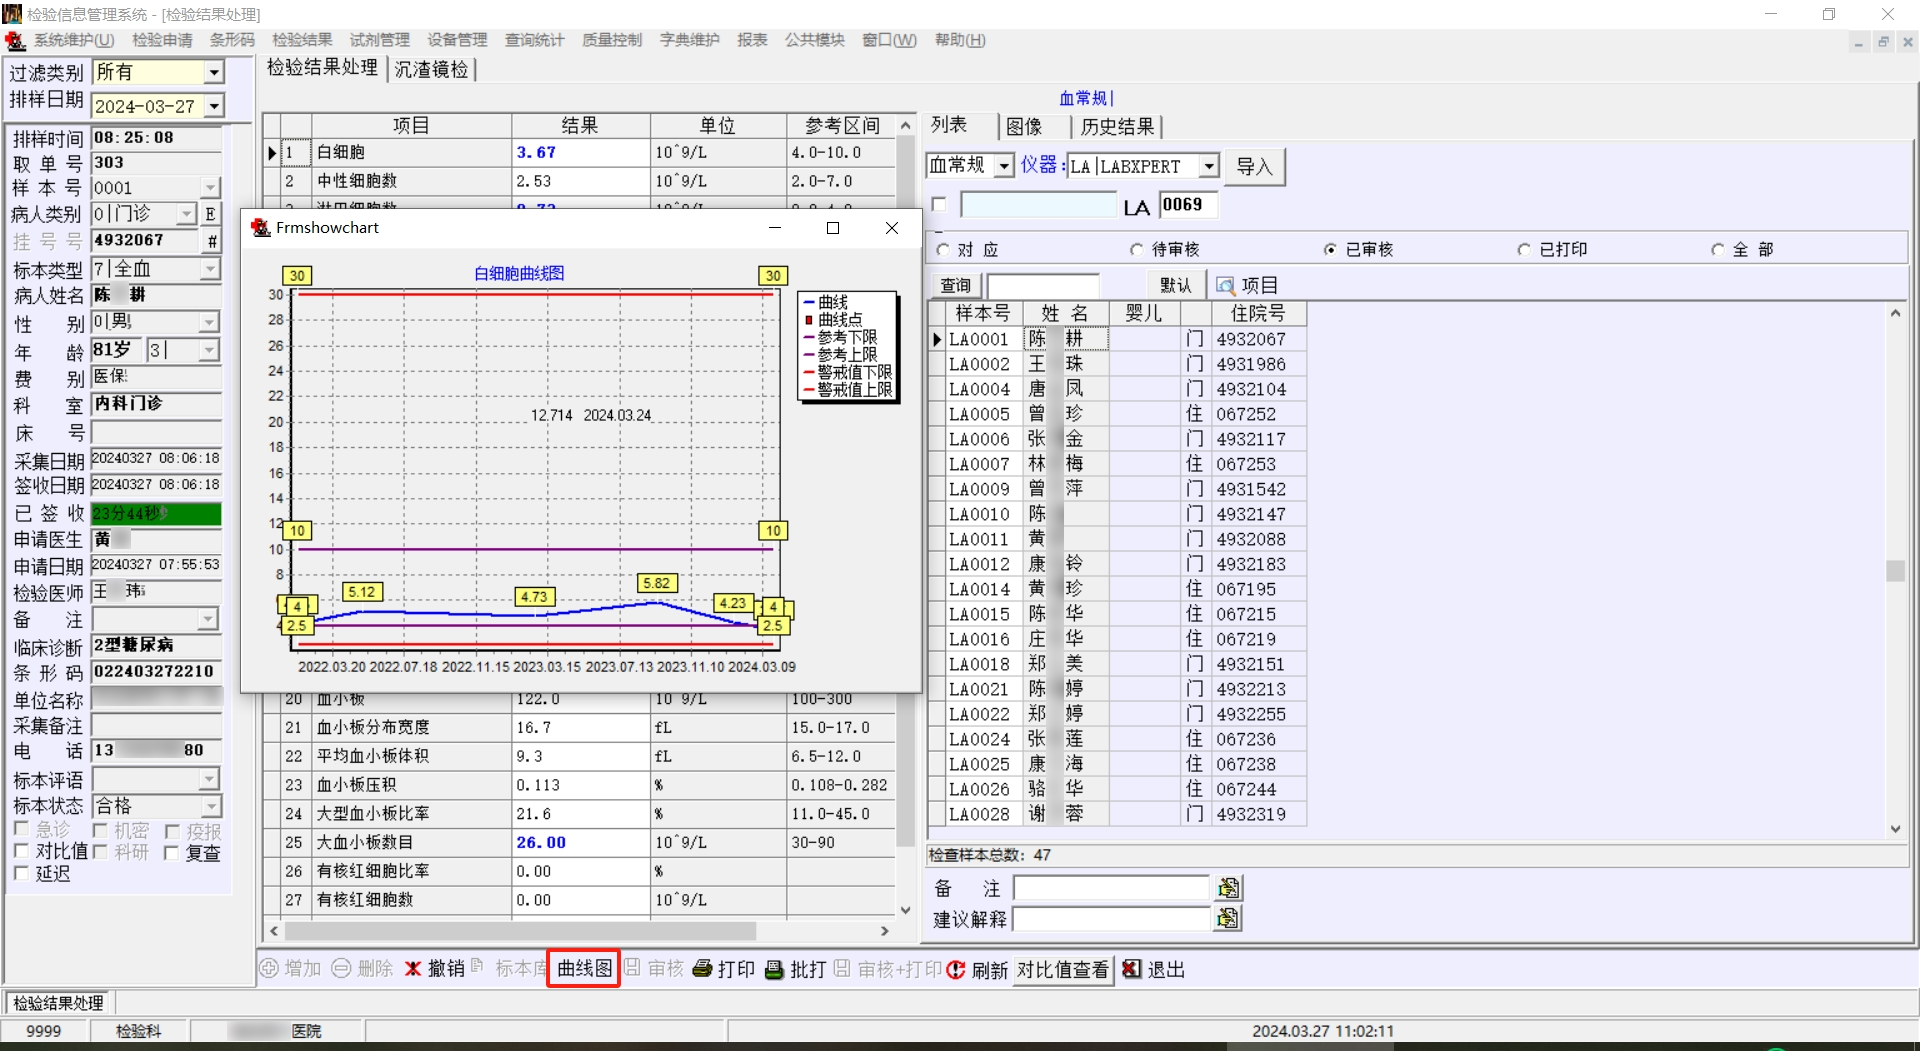Click the 退出 exit icon
The width and height of the screenshot is (1920, 1051).
[1132, 969]
